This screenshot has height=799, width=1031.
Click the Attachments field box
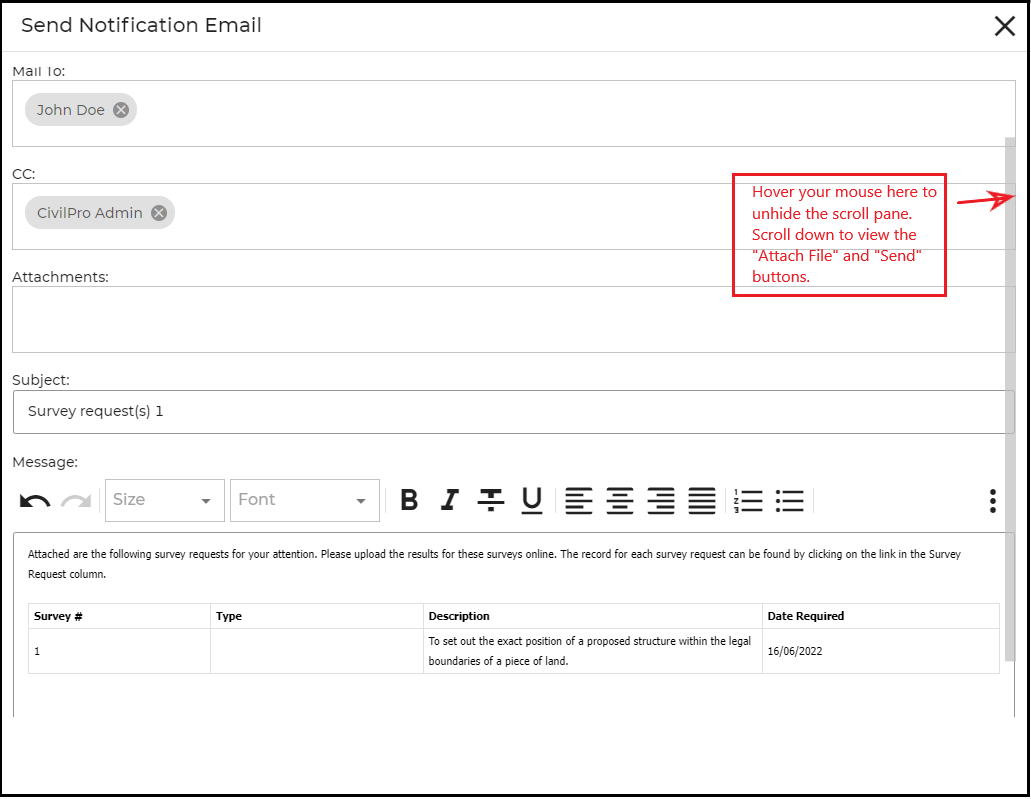click(512, 319)
